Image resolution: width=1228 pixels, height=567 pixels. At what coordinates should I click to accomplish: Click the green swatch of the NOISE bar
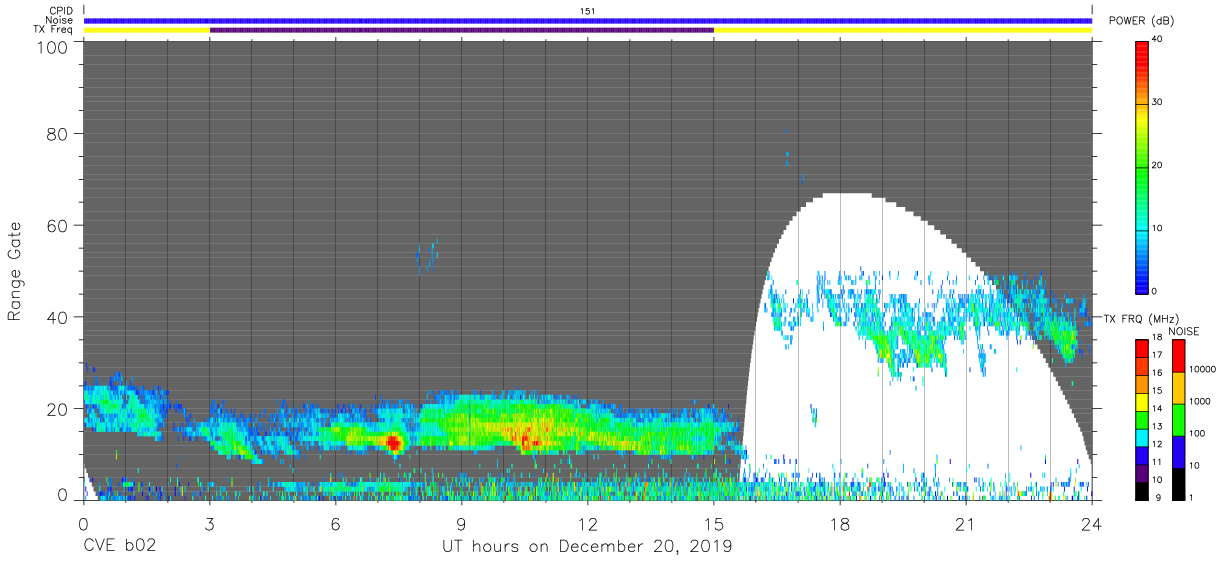[1178, 418]
